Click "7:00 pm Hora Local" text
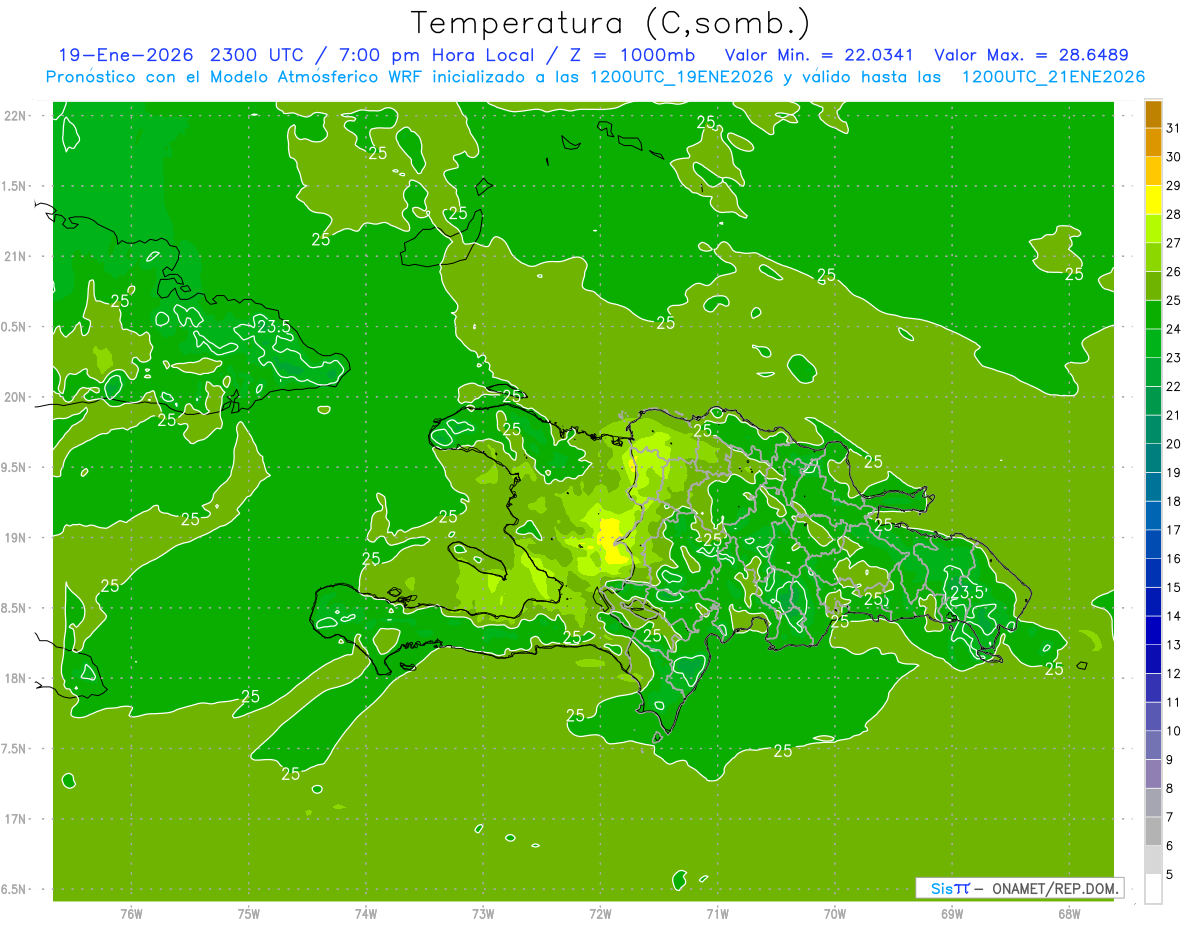Image resolution: width=1200 pixels, height=927 pixels. pos(438,55)
